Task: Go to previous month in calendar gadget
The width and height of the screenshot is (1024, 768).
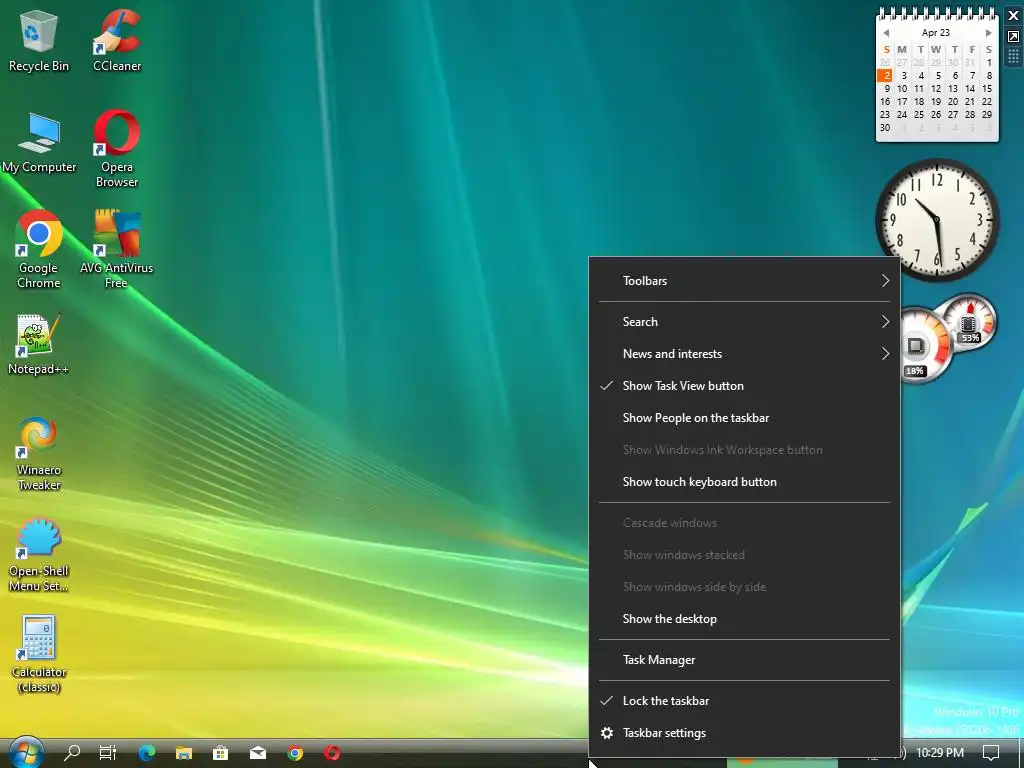Action: (886, 33)
